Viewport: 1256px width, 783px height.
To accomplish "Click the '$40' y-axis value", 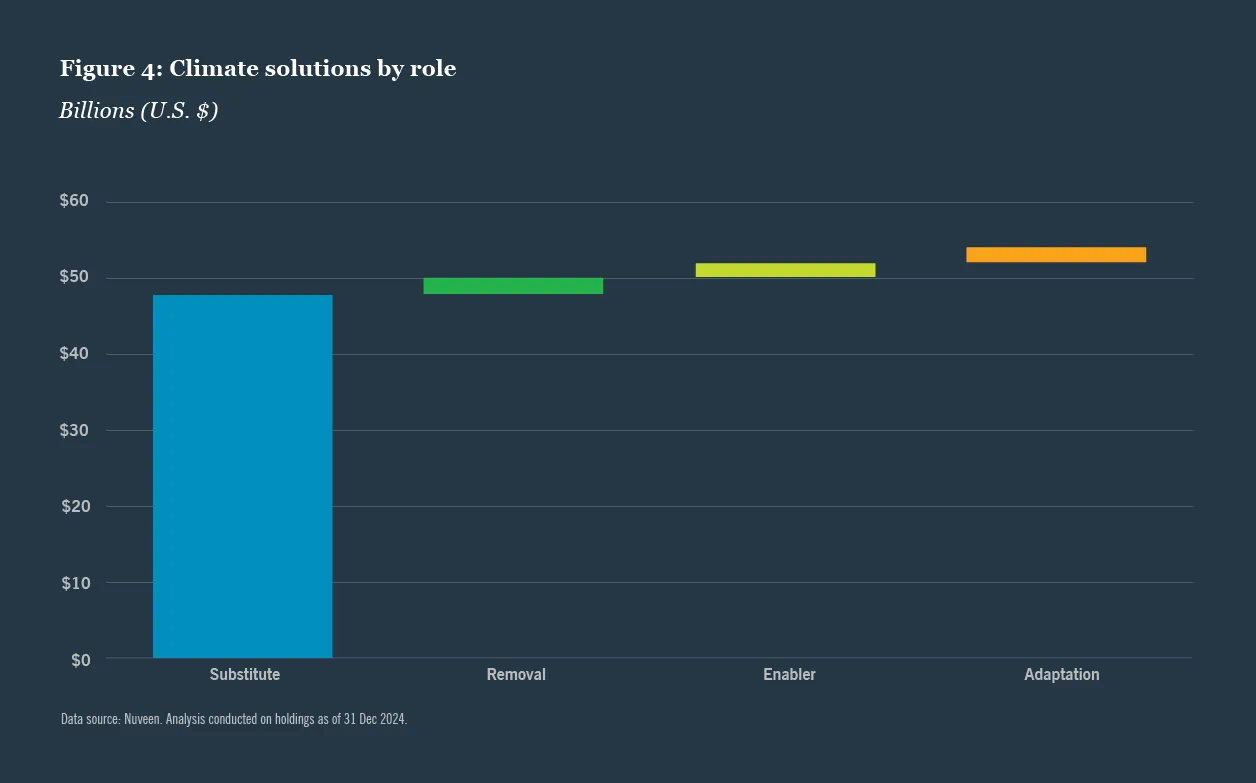I will tap(74, 353).
